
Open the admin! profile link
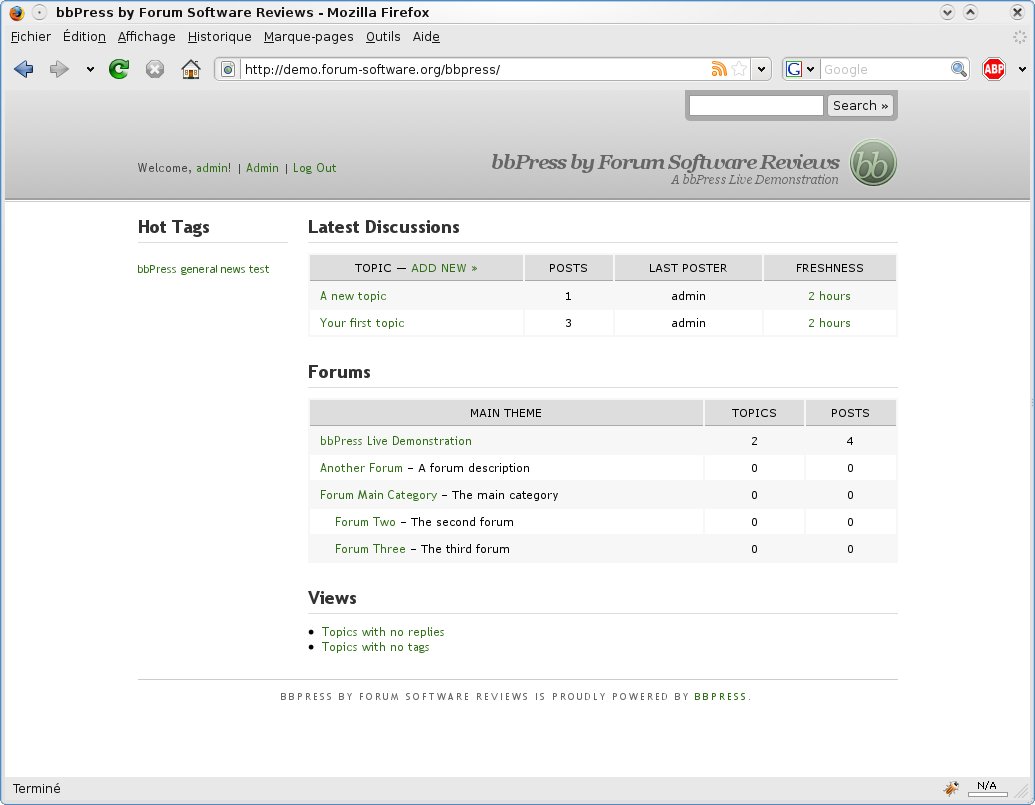[x=213, y=168]
